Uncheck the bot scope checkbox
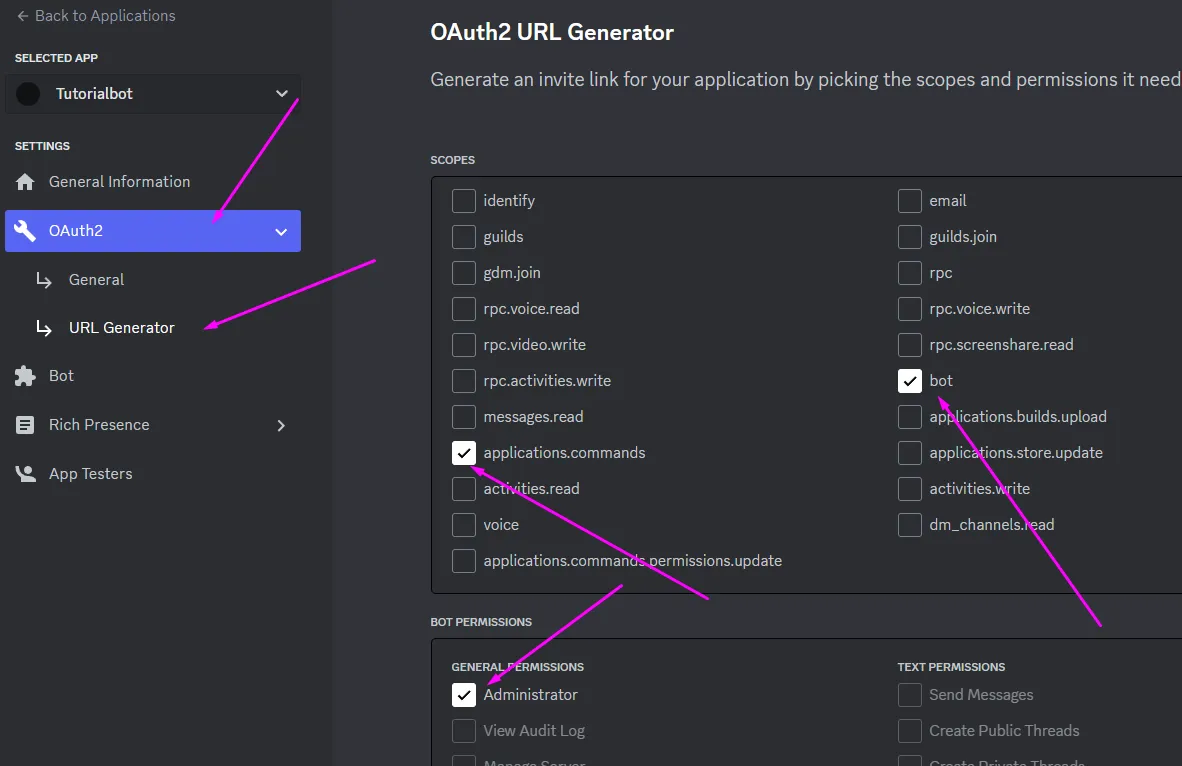1182x766 pixels. pyautogui.click(x=910, y=381)
